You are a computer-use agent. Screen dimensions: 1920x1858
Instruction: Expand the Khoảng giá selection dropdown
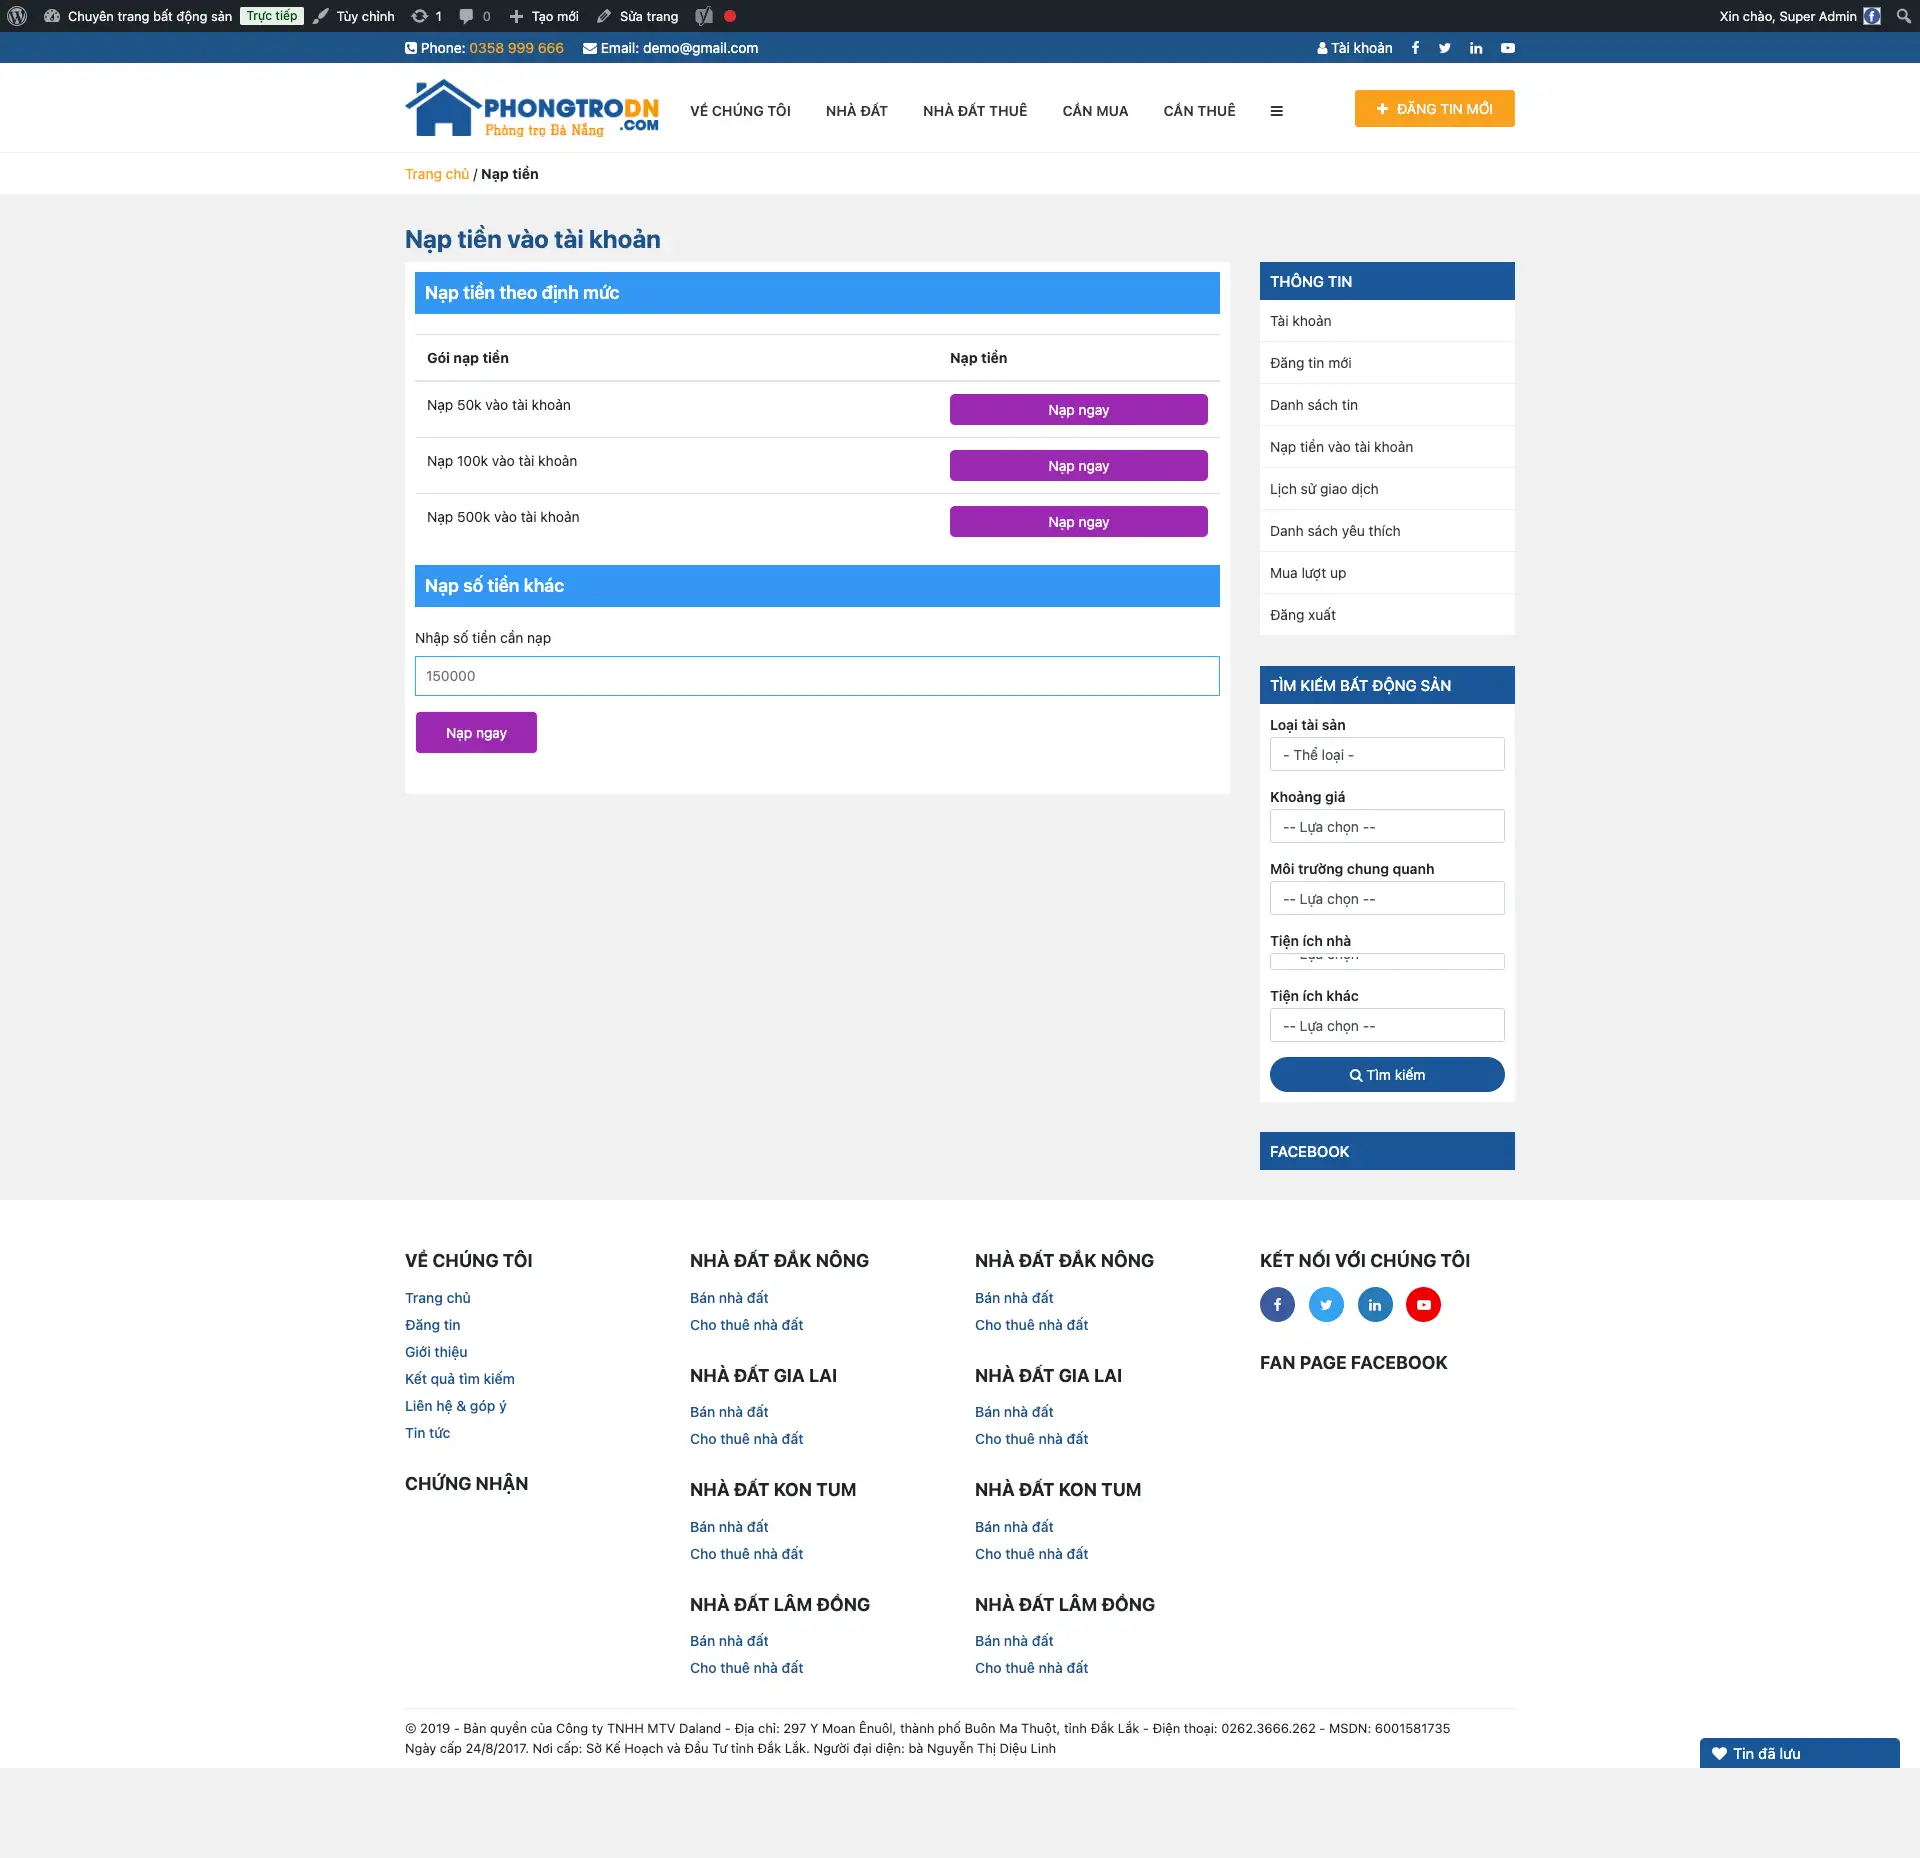1387,827
